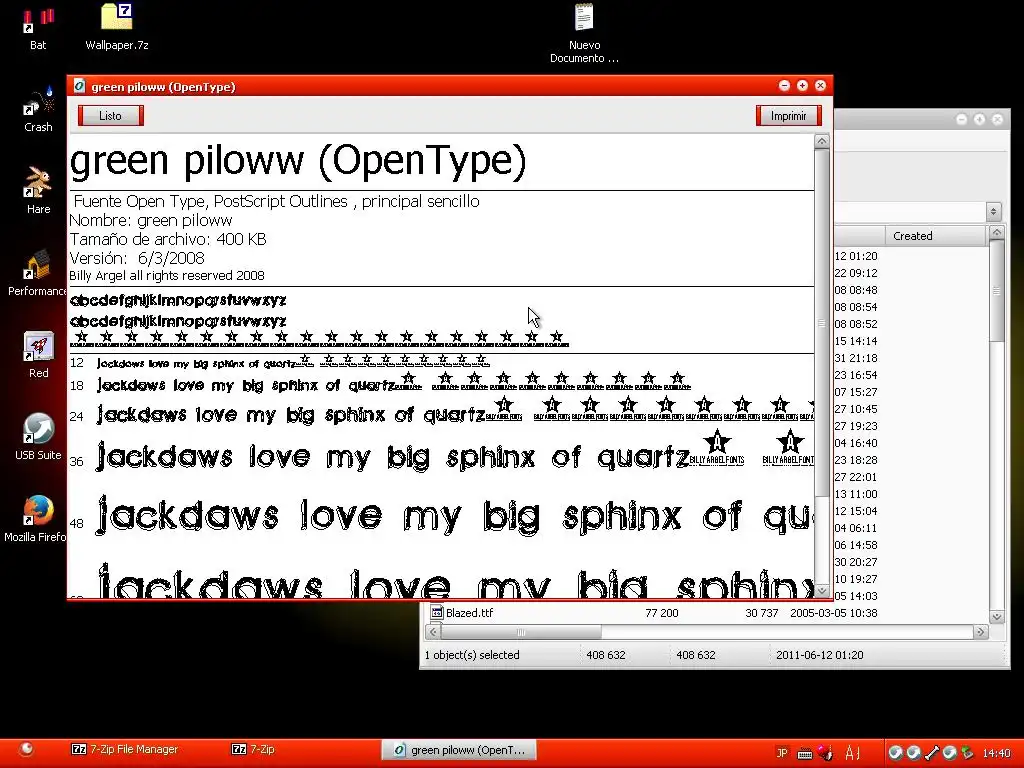Click the font viewer vertical scrollbar thumb
The height and width of the screenshot is (768, 1024).
tap(822, 323)
